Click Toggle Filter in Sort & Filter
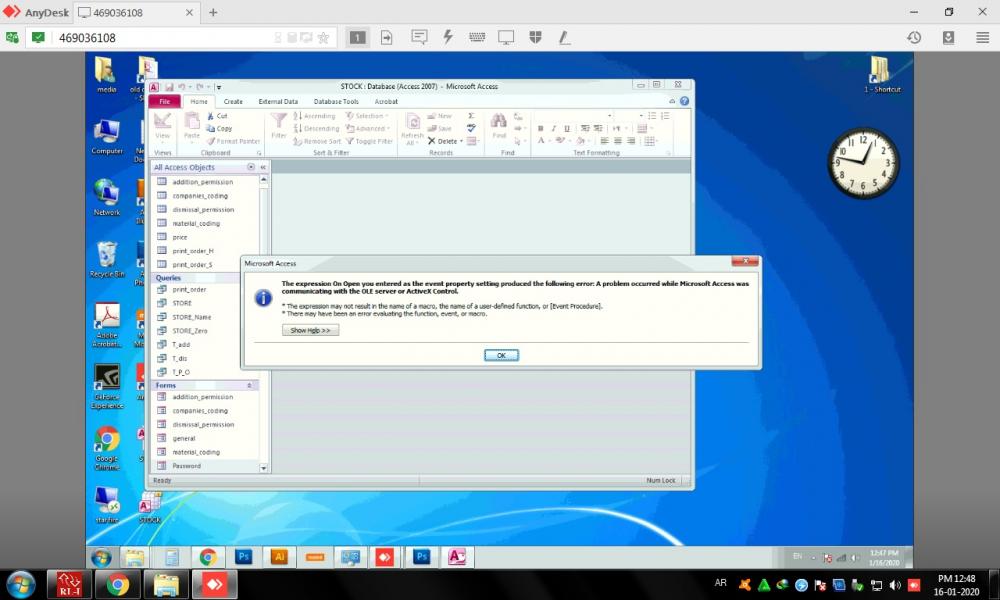1000x600 pixels. click(x=369, y=141)
